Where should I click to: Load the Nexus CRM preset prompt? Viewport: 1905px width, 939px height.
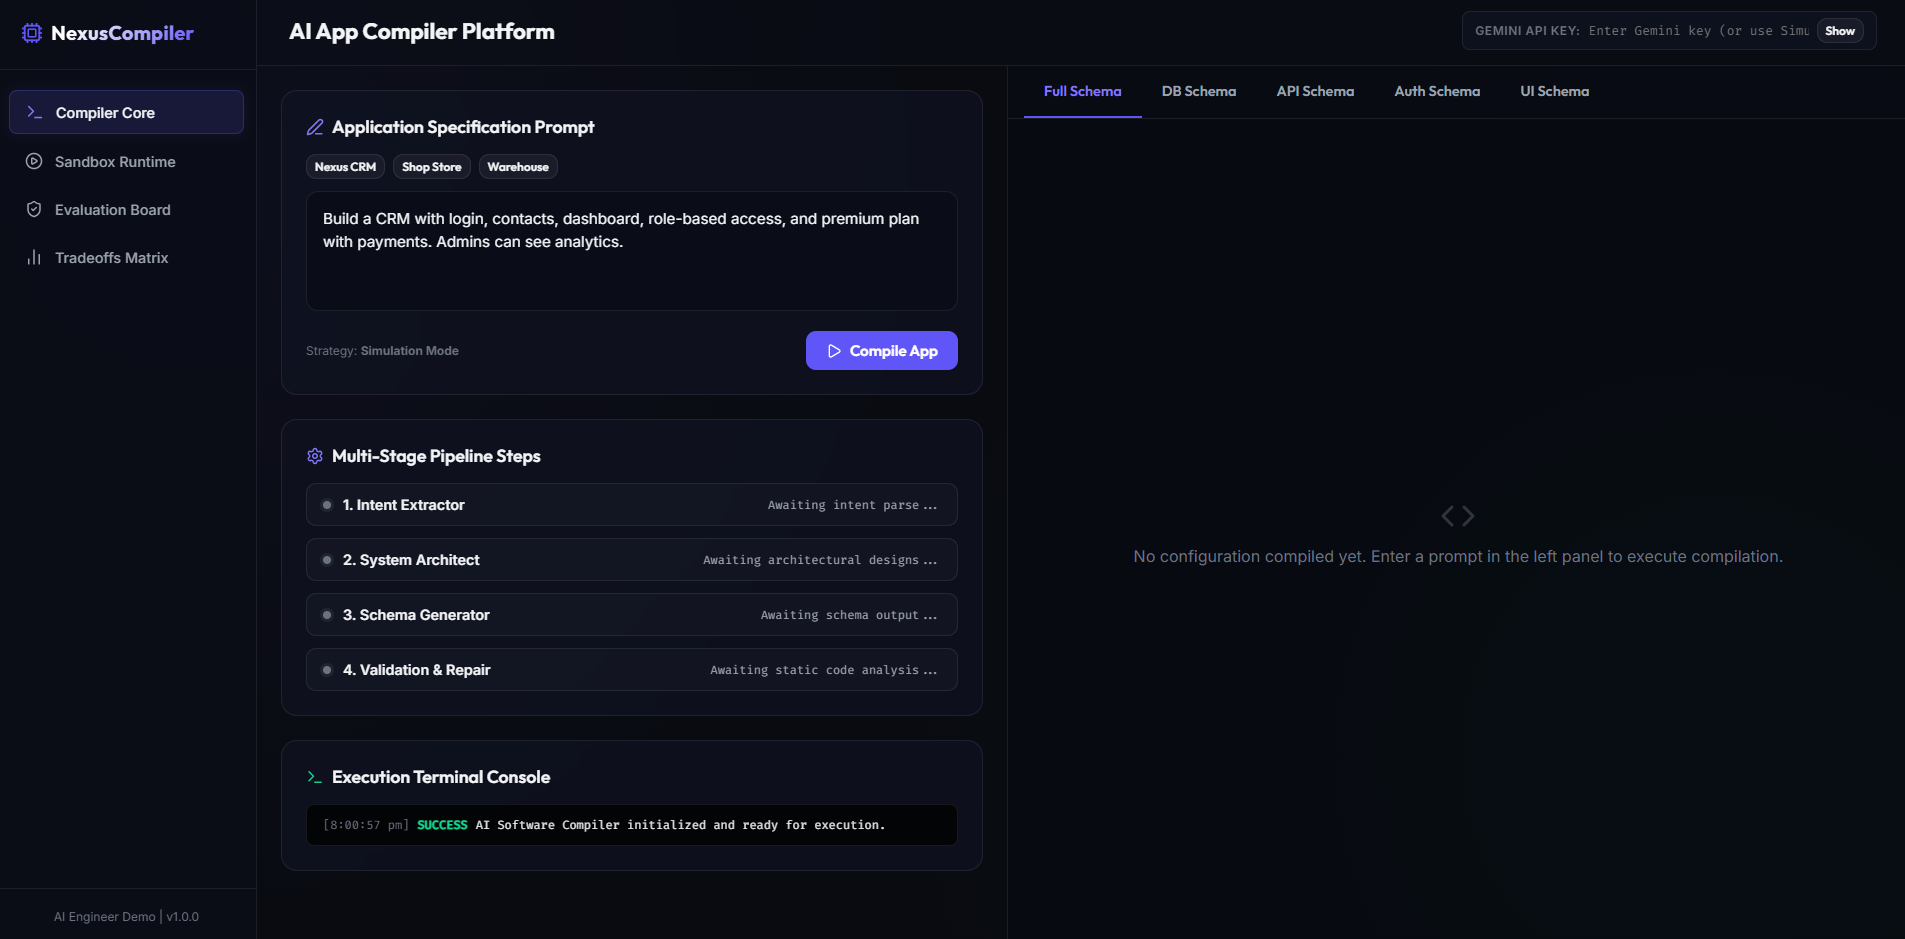point(345,167)
